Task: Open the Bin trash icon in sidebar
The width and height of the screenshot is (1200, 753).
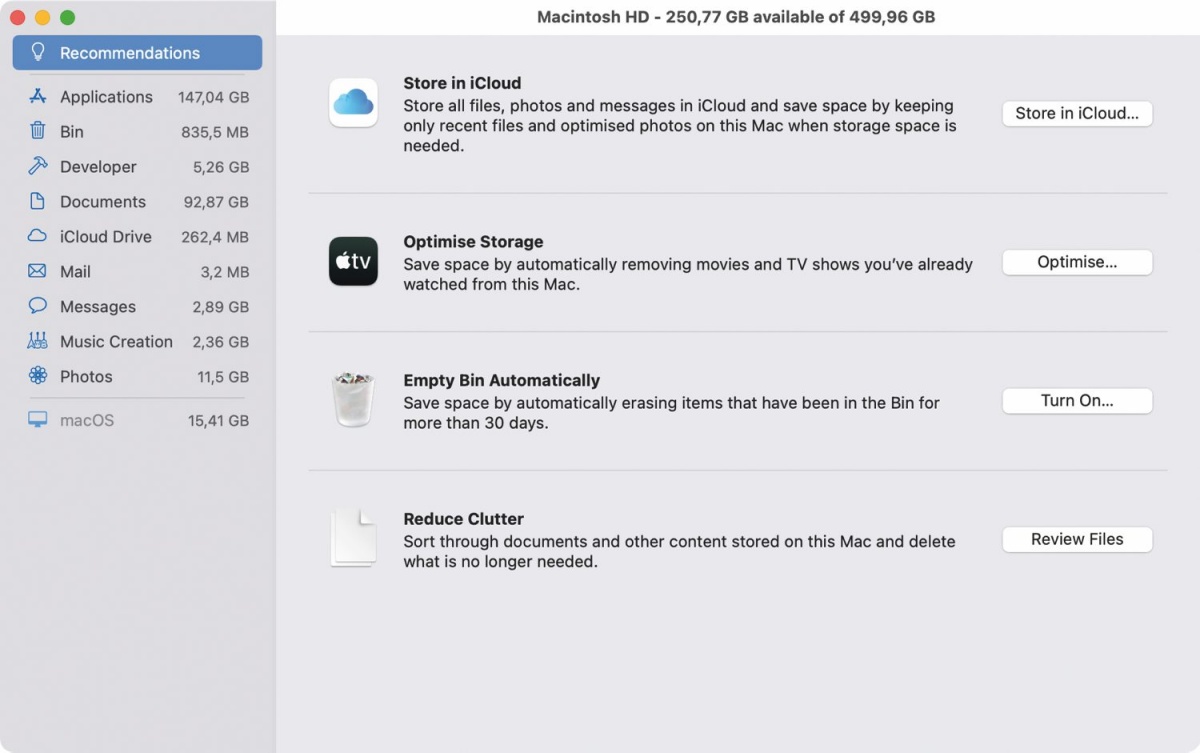Action: (38, 131)
